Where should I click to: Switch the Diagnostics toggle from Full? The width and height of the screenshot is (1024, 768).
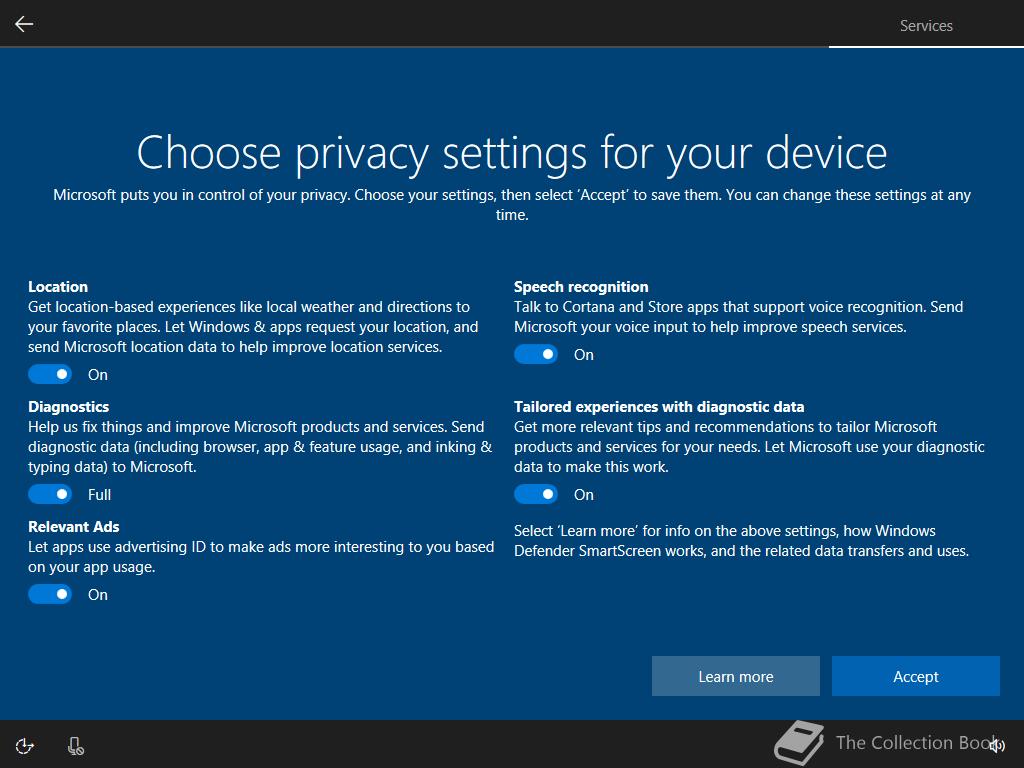tap(50, 494)
